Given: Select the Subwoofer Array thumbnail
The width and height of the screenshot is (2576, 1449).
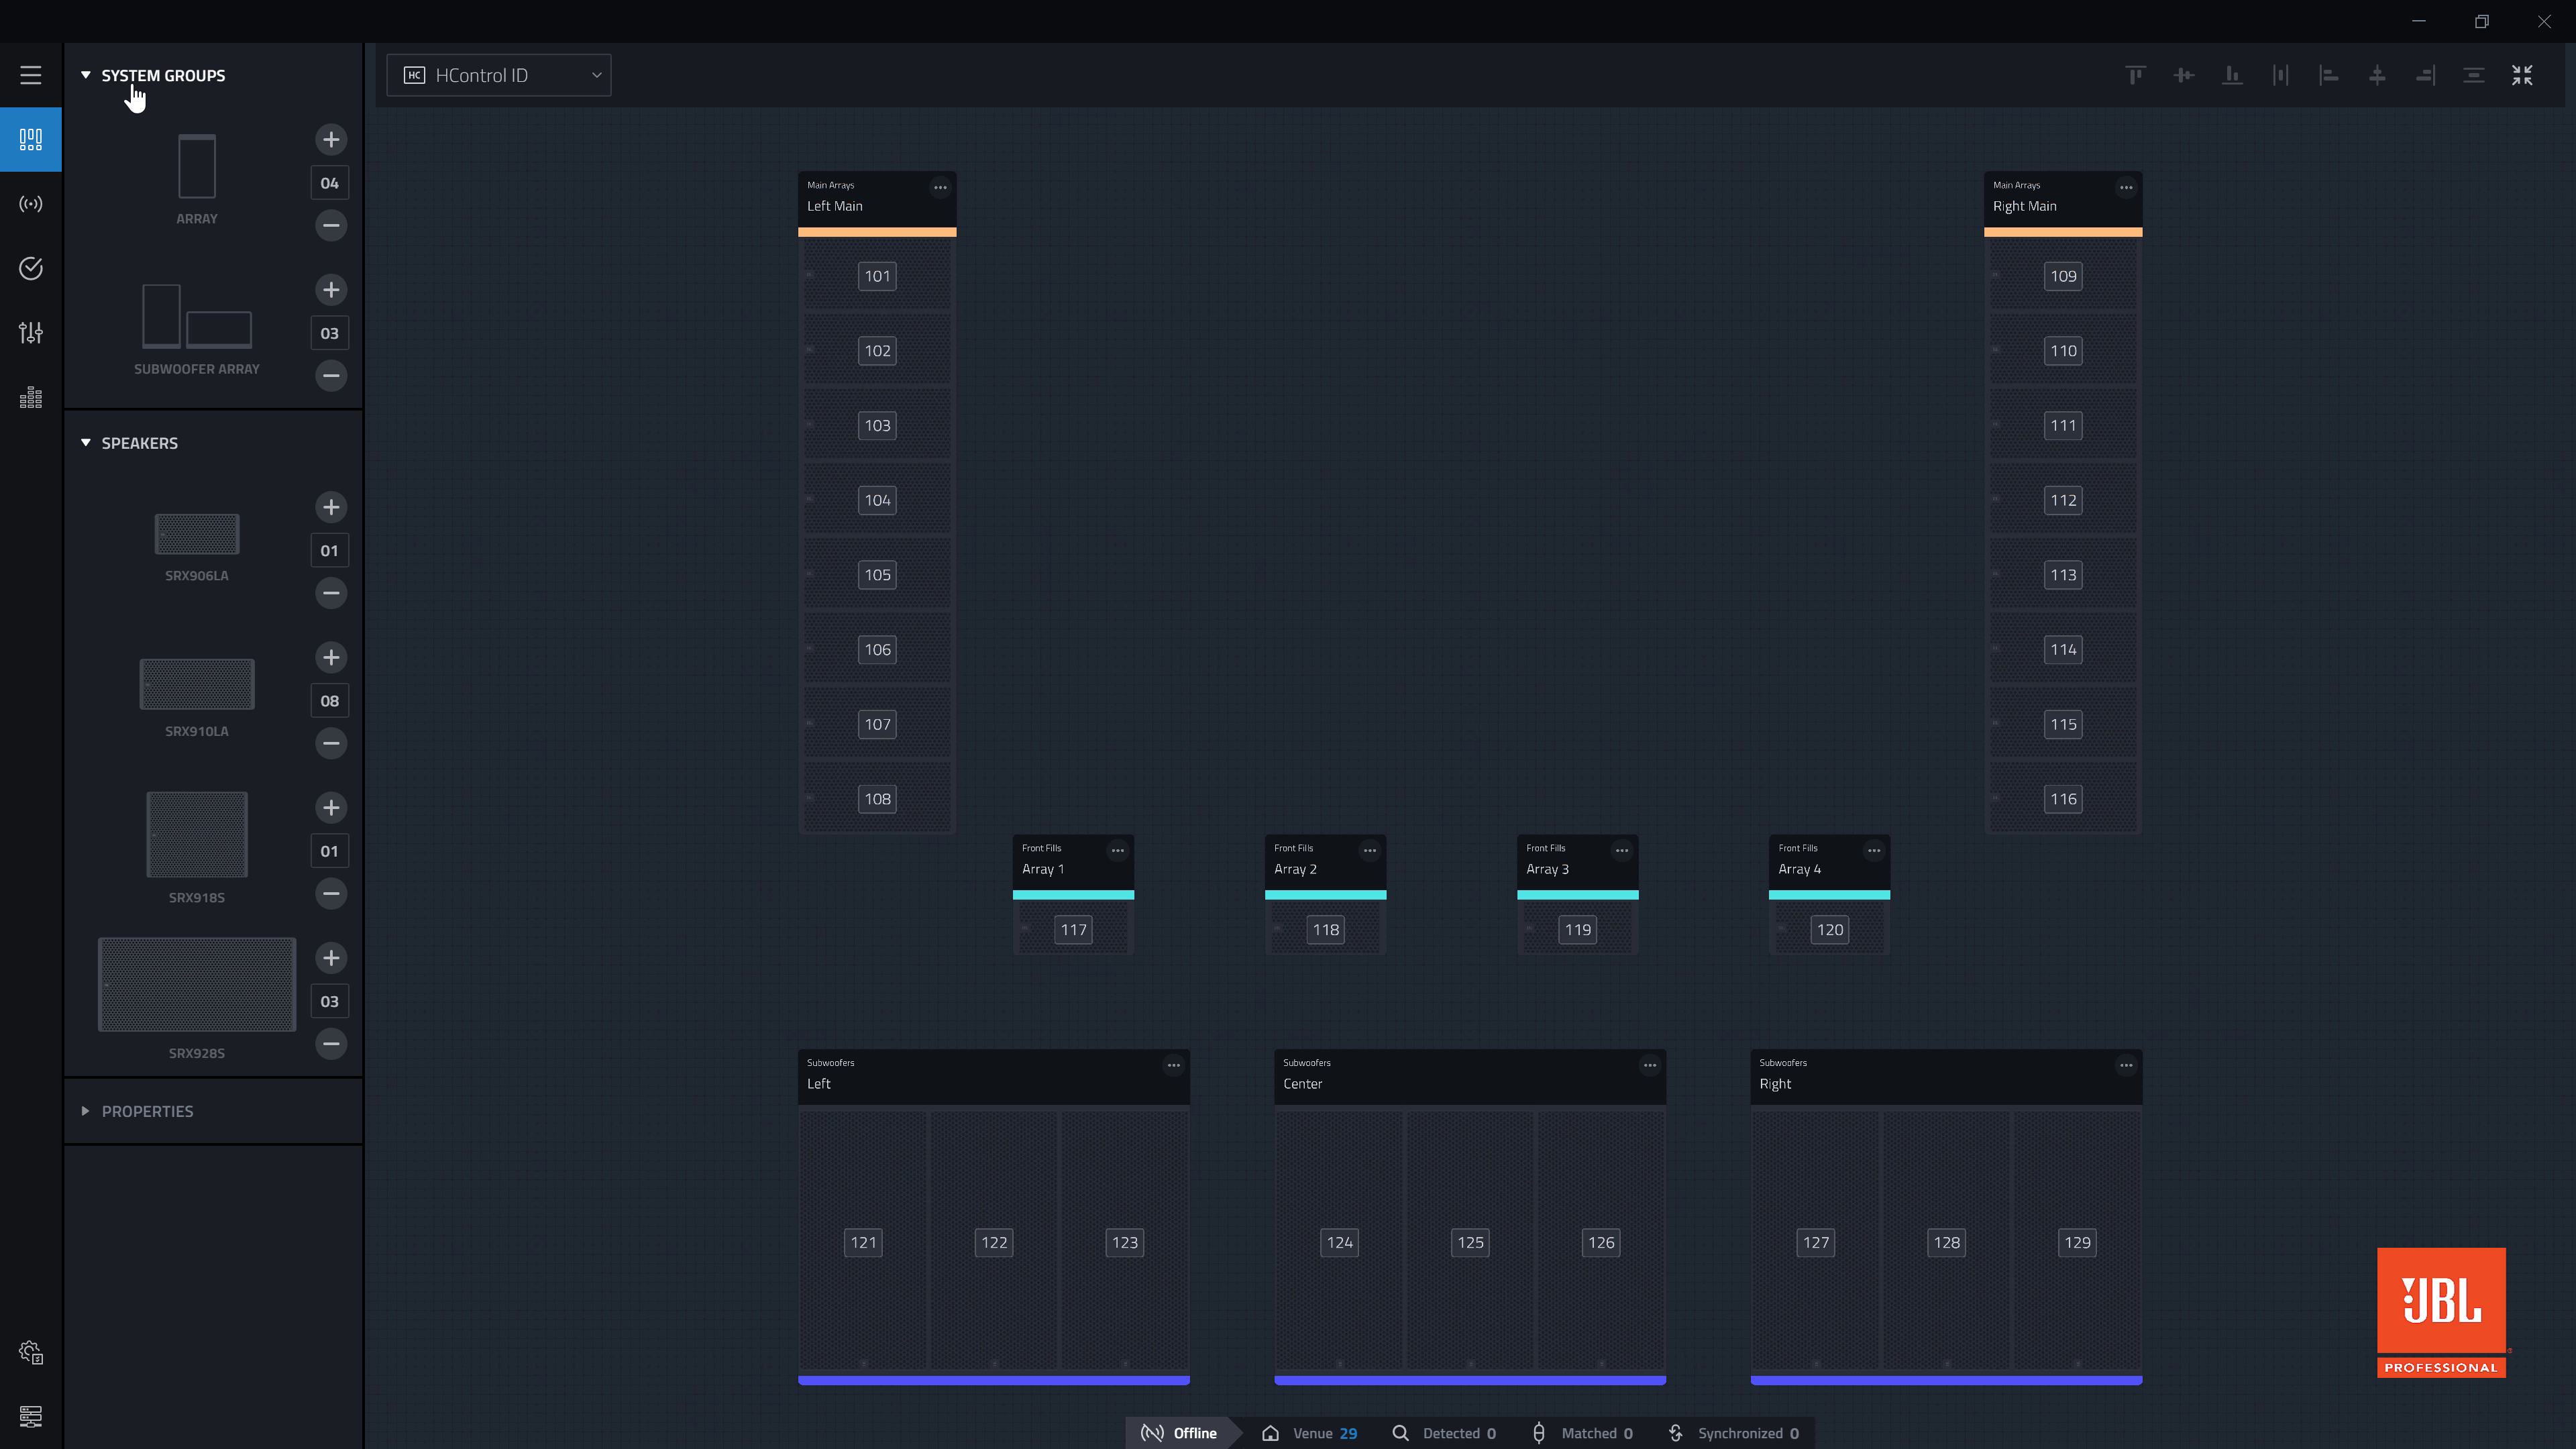Looking at the screenshot, I should (x=197, y=315).
